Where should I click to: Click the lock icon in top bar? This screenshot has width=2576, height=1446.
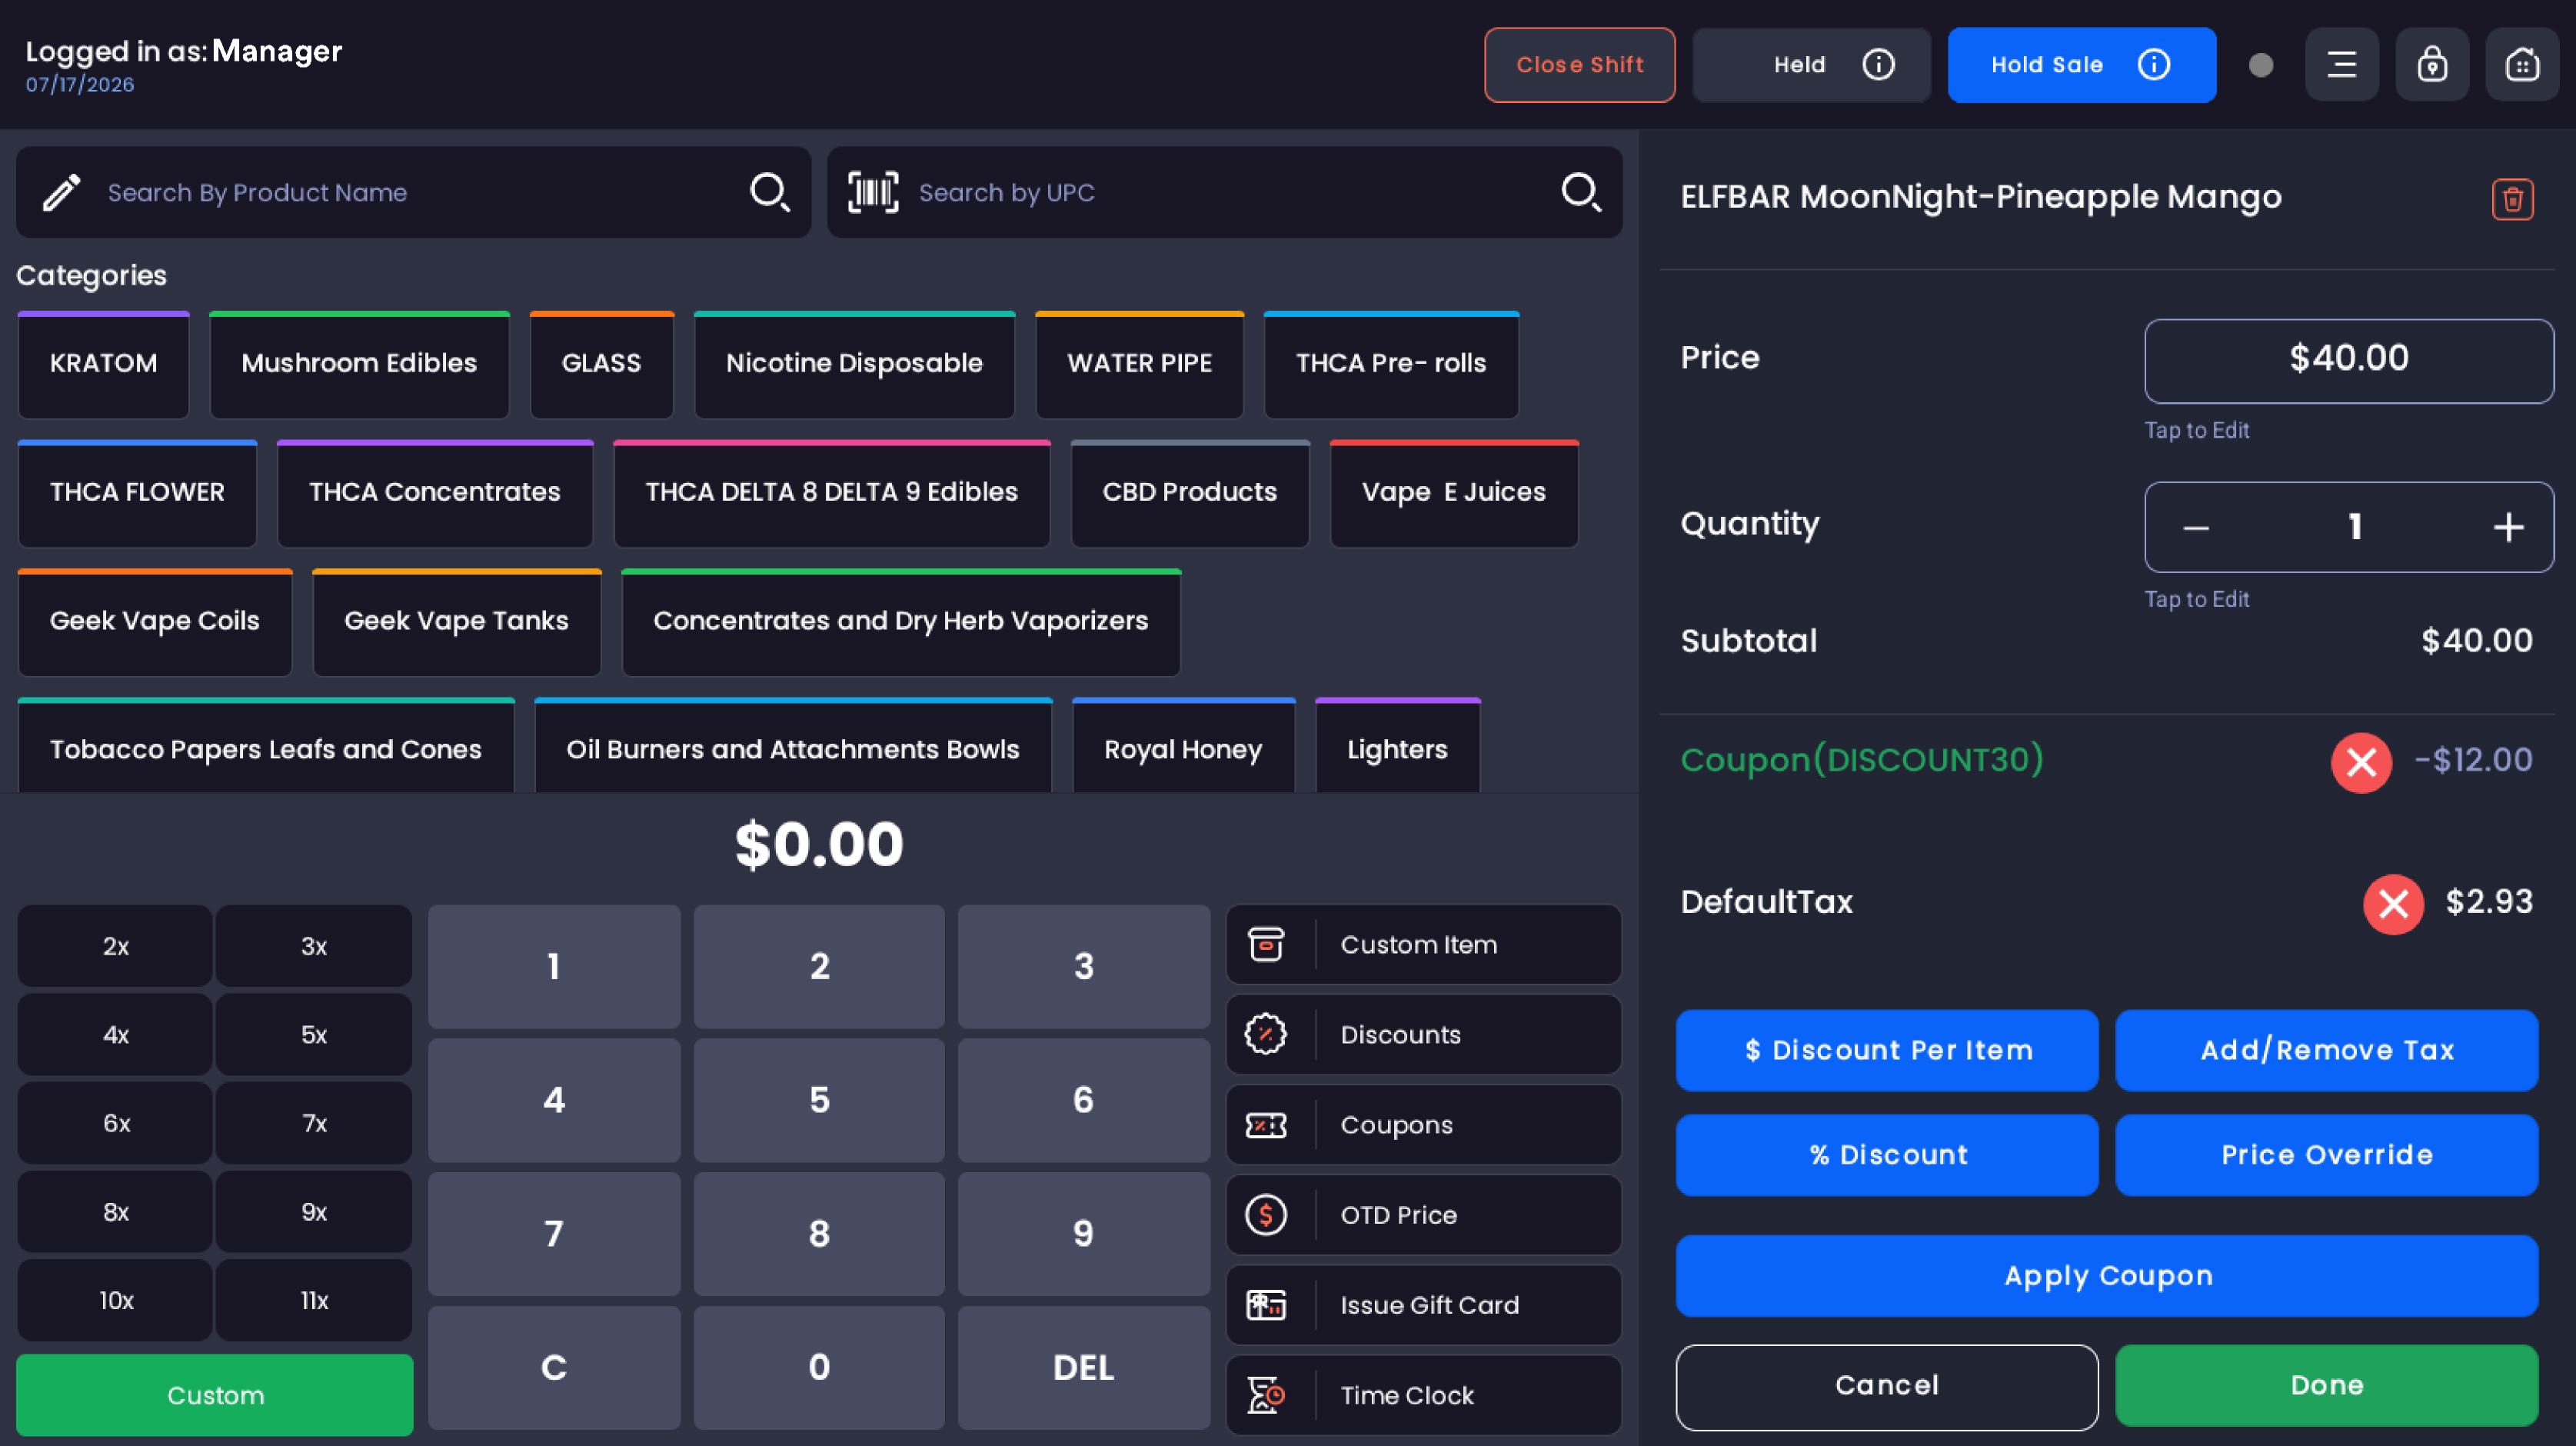2432,65
